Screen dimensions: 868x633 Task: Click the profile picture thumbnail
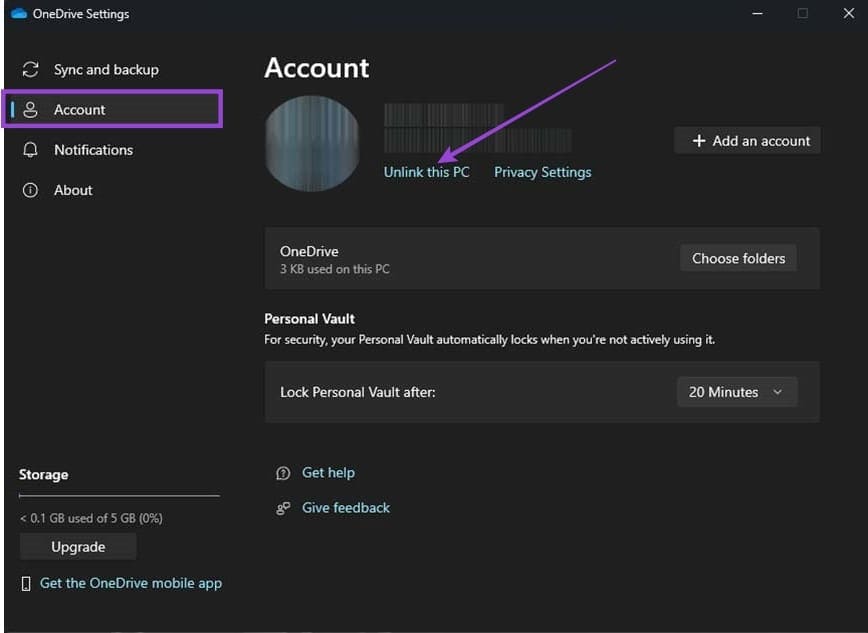[x=312, y=143]
